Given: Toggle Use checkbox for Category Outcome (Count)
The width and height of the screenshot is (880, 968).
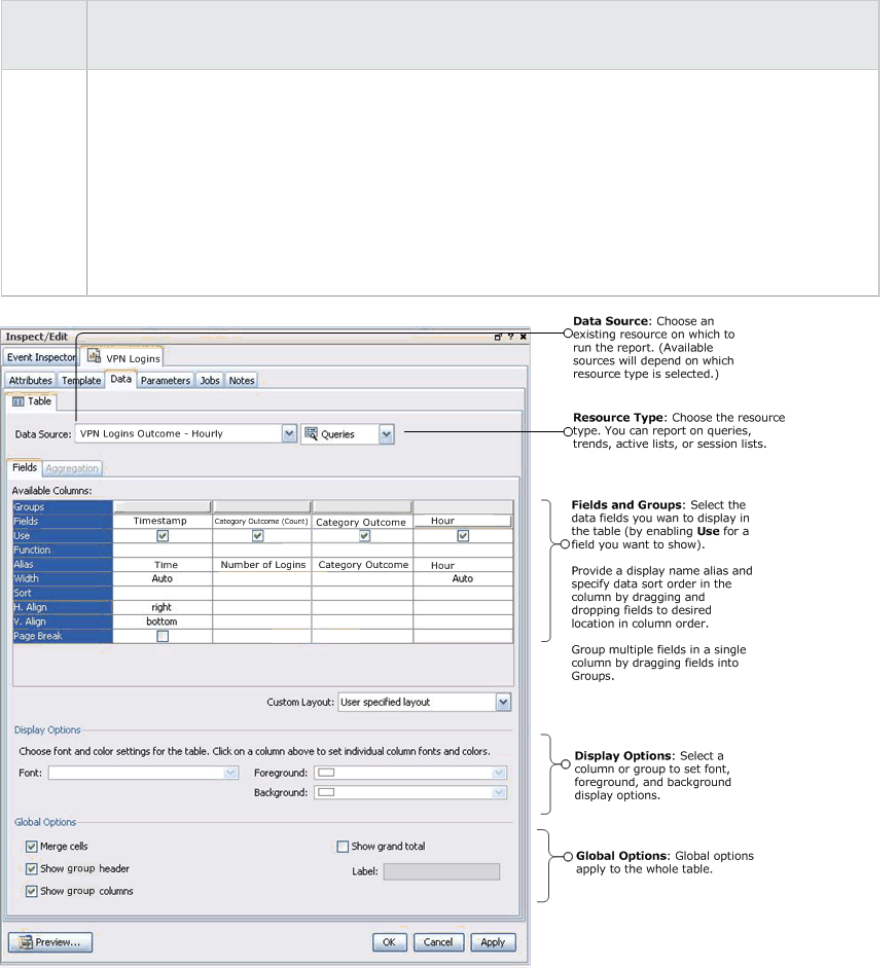Looking at the screenshot, I should 258,536.
